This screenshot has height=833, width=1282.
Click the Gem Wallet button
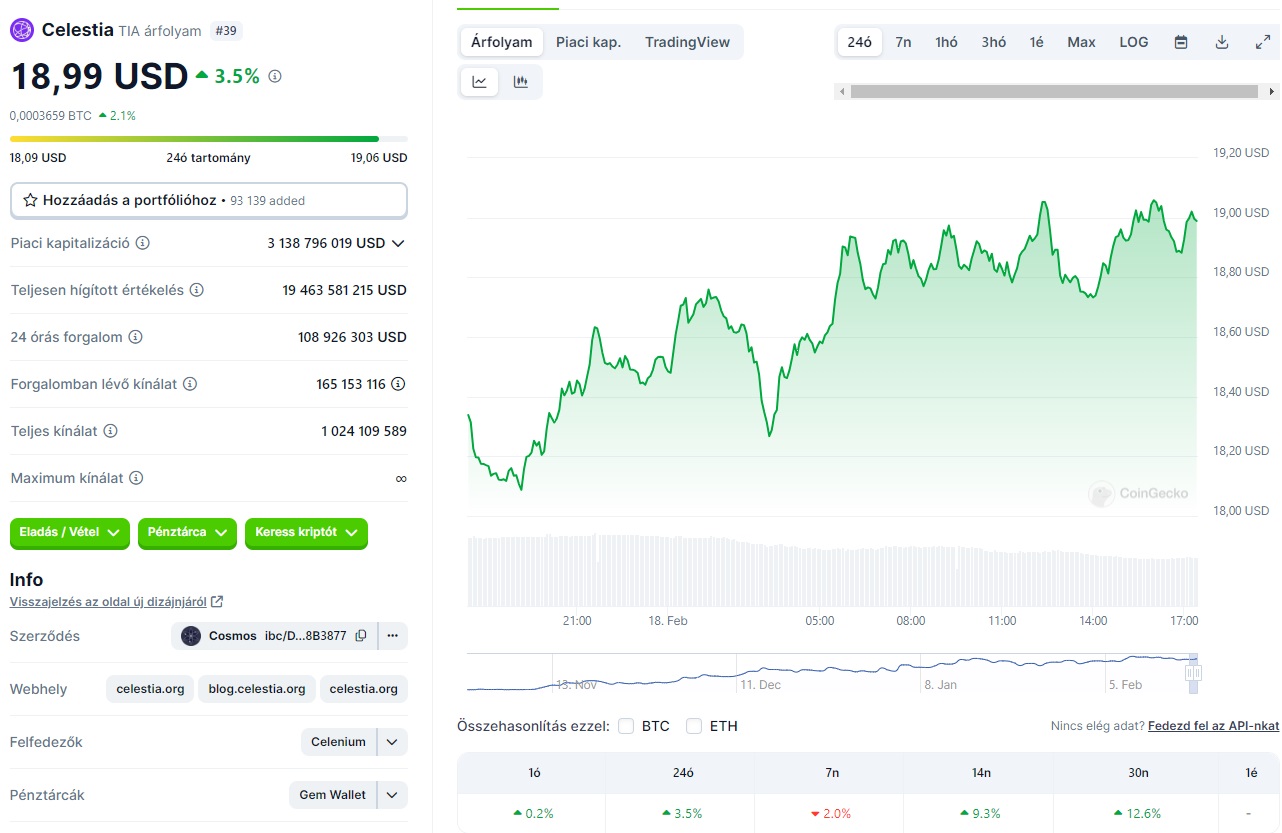tap(333, 795)
